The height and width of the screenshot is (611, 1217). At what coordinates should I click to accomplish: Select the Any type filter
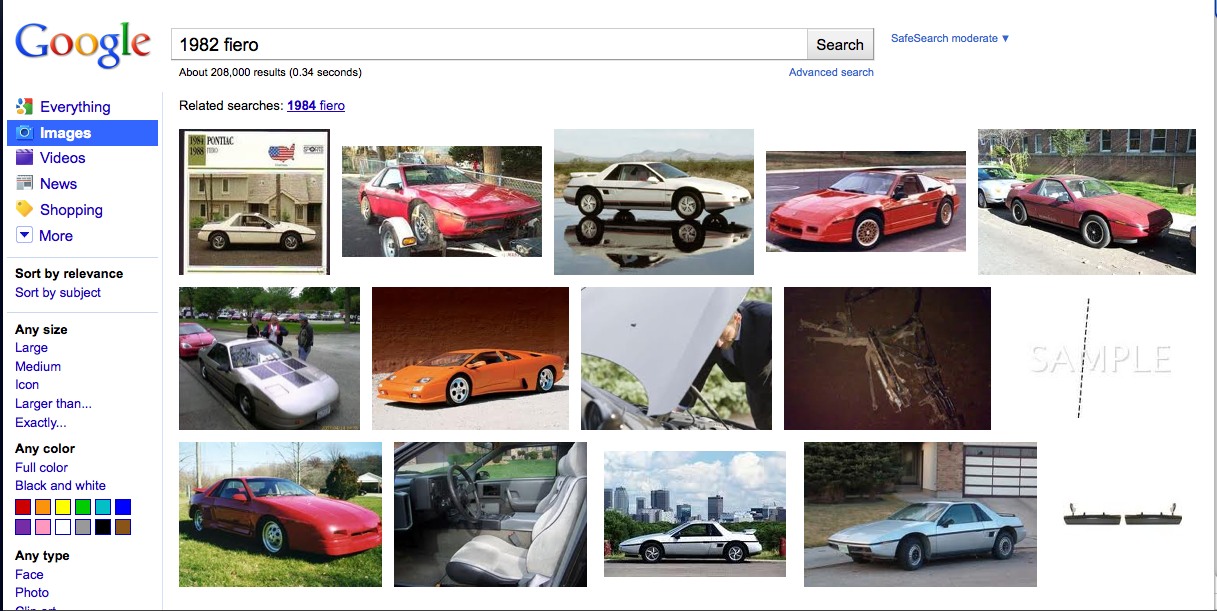42,555
